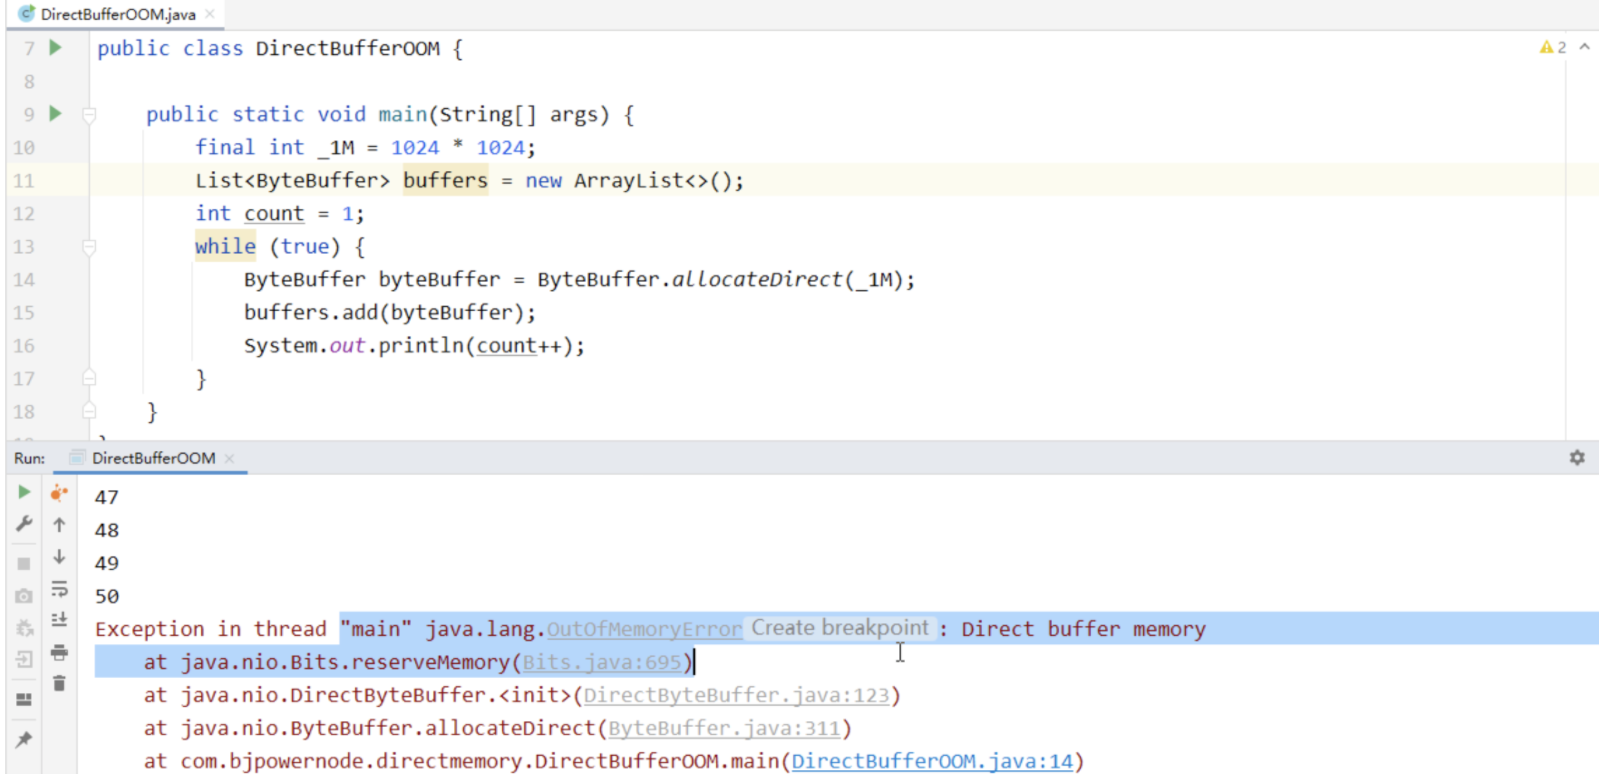Open run configuration wrench icon

click(24, 524)
